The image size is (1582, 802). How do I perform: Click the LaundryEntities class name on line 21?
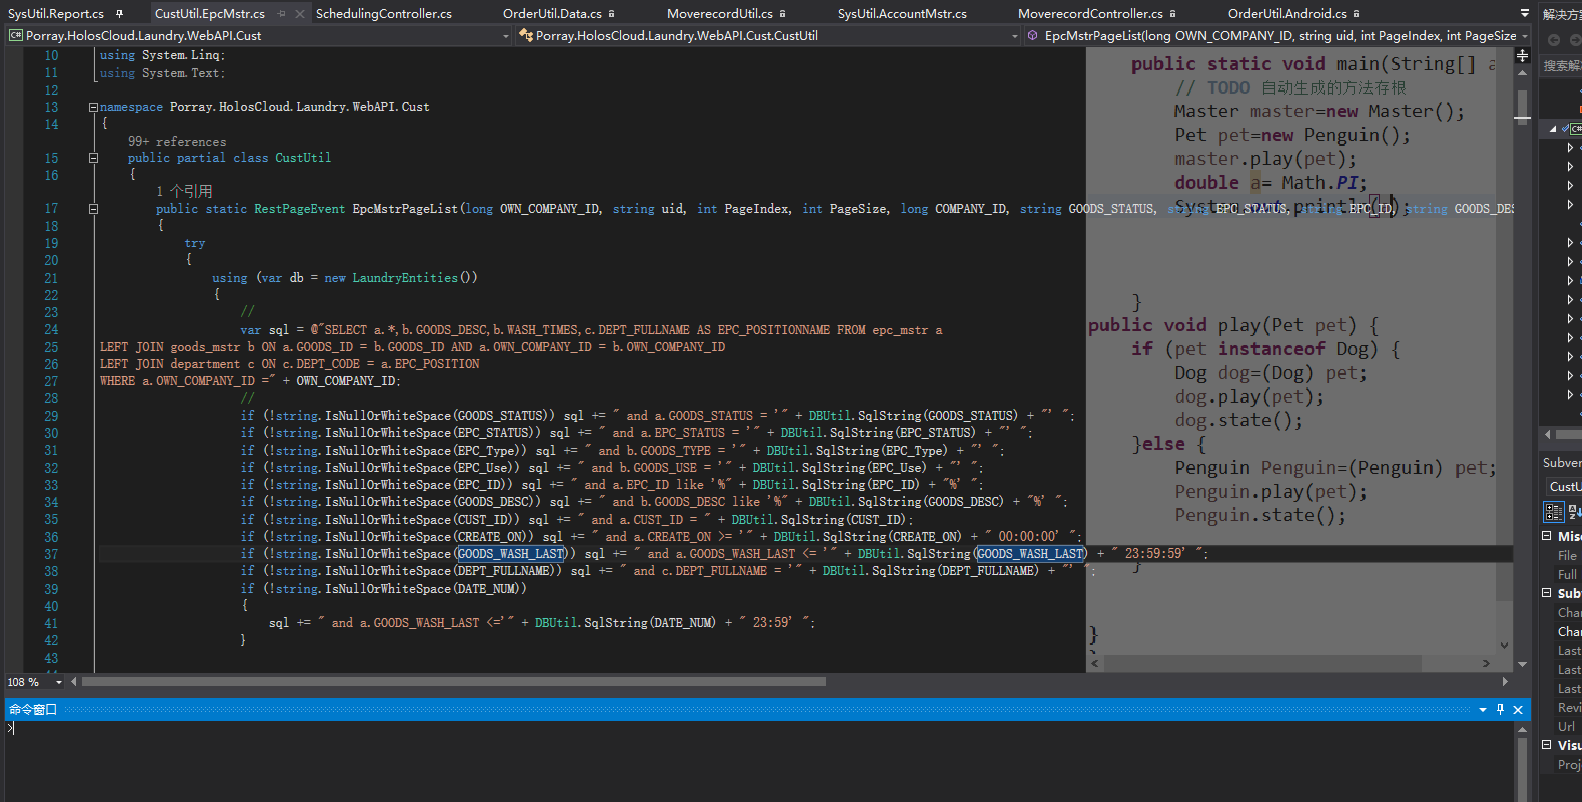pyautogui.click(x=405, y=278)
